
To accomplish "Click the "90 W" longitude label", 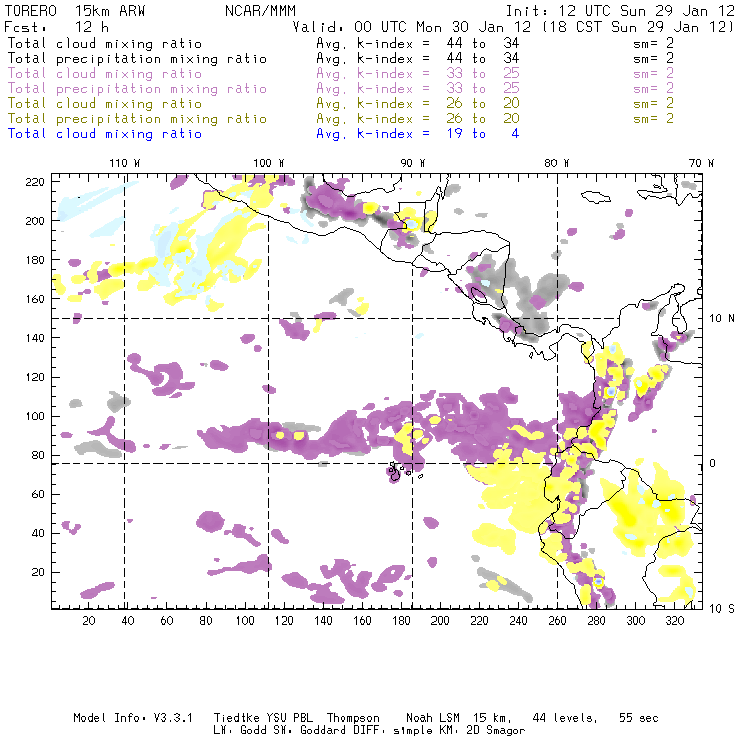I will pyautogui.click(x=413, y=163).
